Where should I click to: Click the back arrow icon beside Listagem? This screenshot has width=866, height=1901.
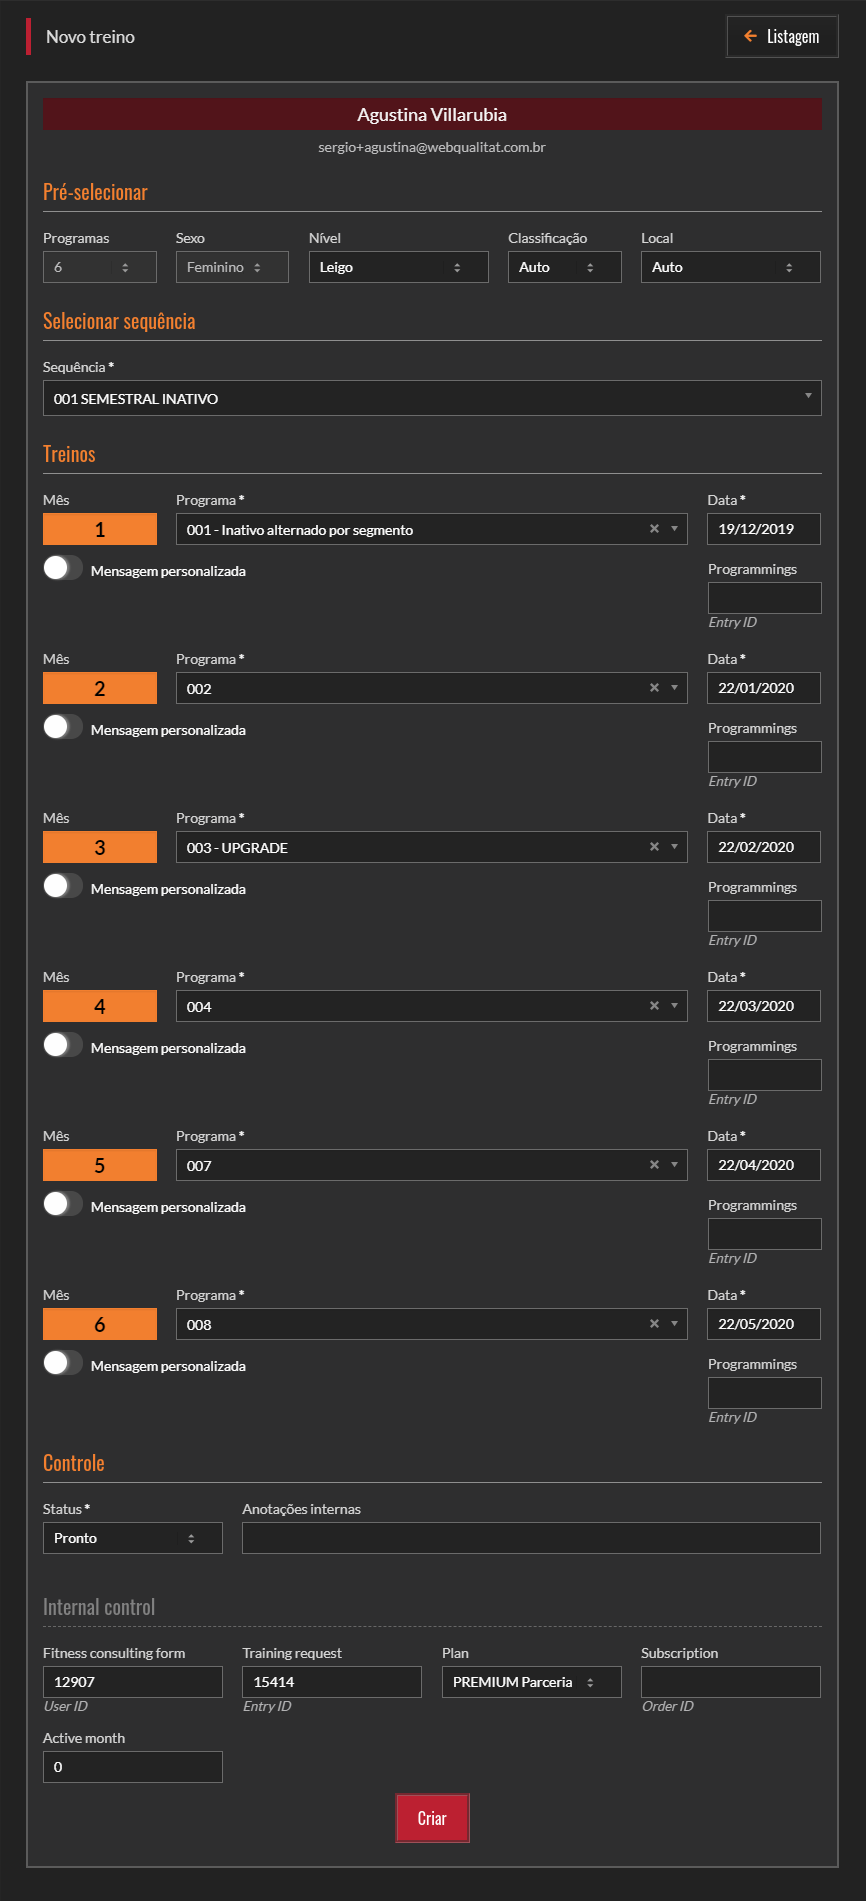pos(750,37)
